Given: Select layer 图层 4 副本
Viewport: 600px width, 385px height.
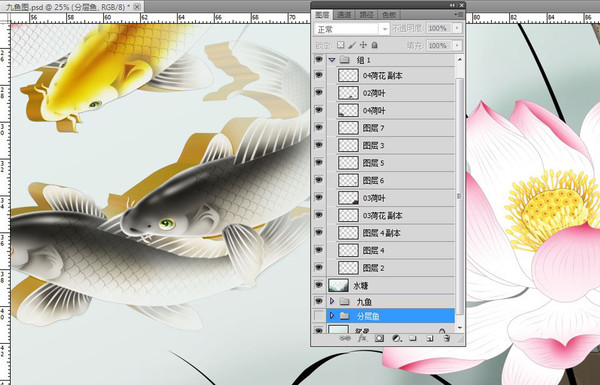Looking at the screenshot, I should click(x=391, y=233).
